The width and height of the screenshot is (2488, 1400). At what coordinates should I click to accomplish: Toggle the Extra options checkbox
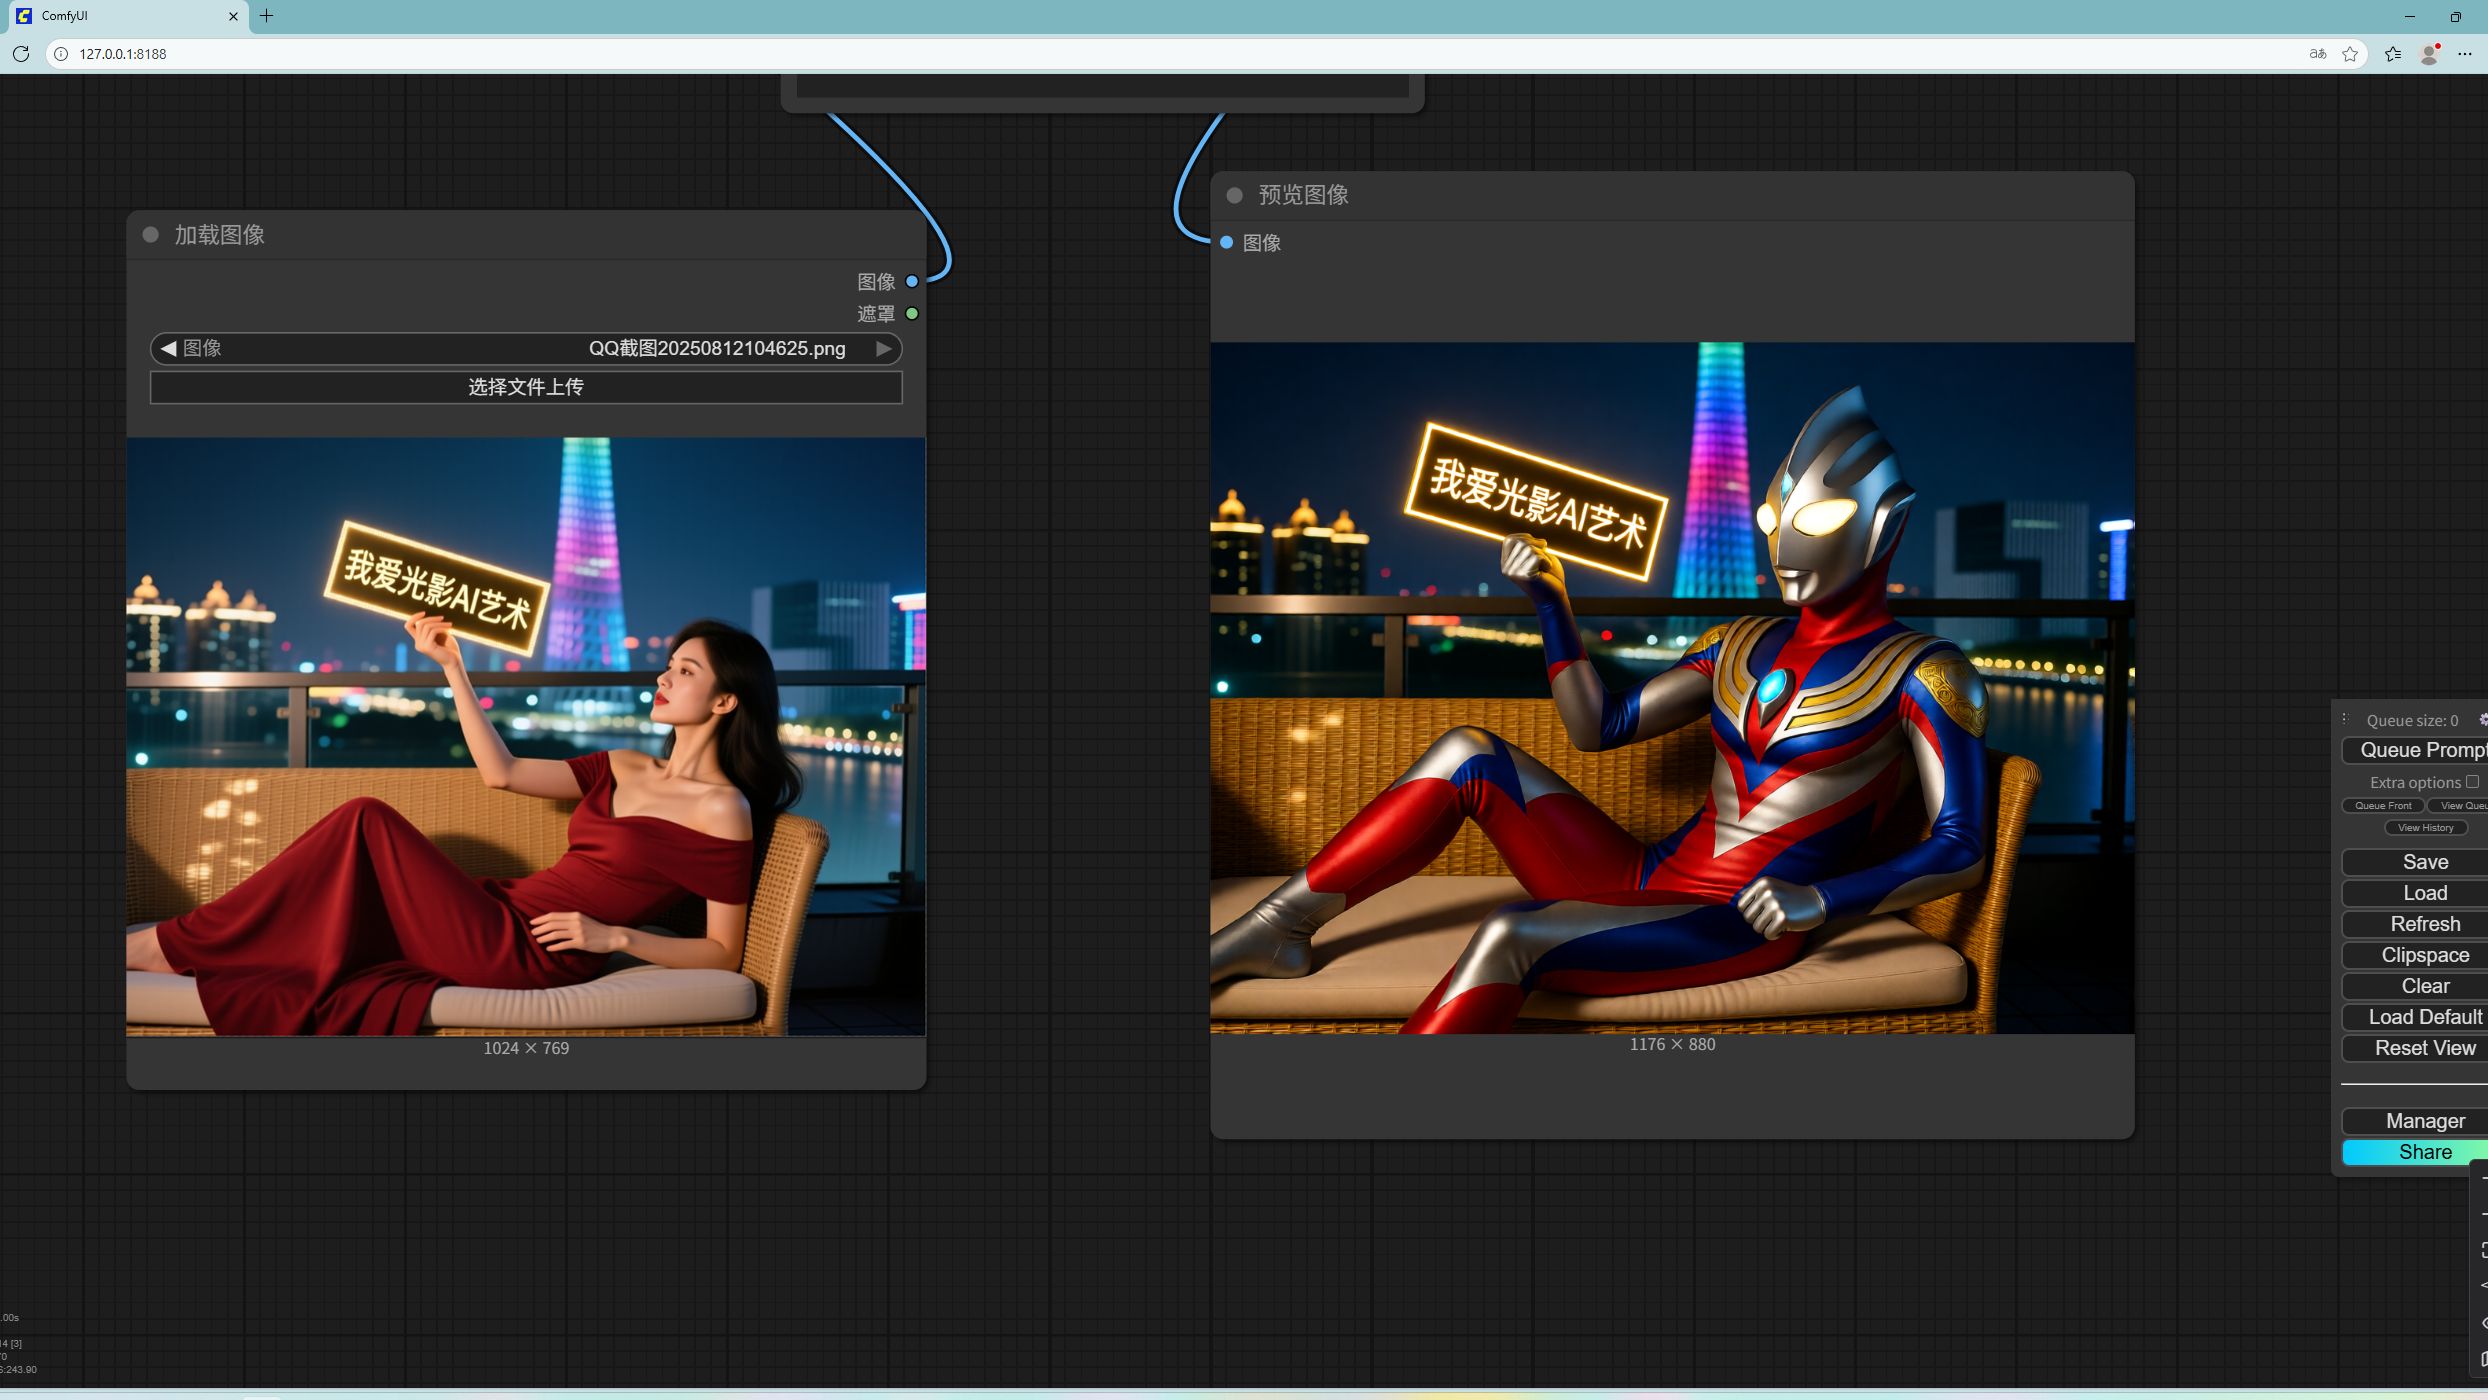click(2472, 782)
